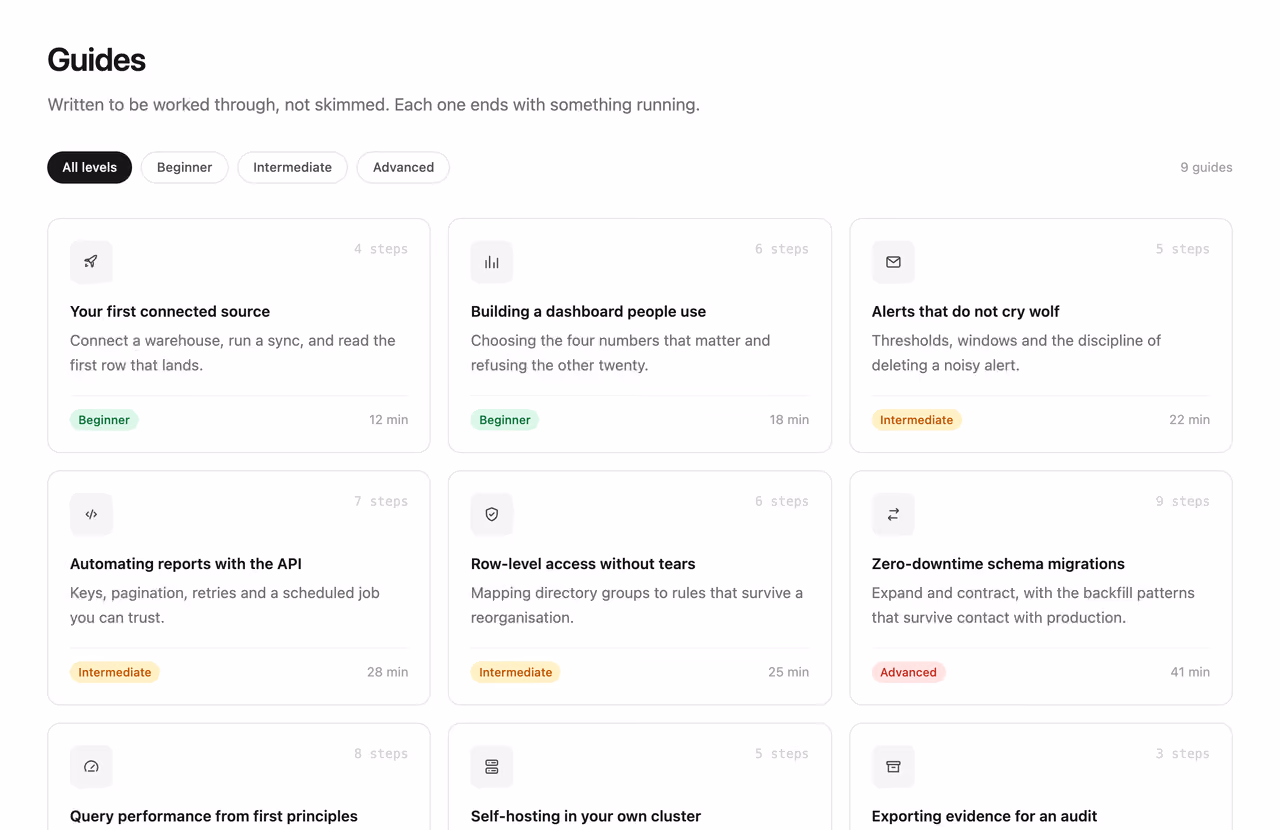Image resolution: width=1280 pixels, height=830 pixels.
Task: Click the '41 min' duration
Action: (x=1190, y=672)
